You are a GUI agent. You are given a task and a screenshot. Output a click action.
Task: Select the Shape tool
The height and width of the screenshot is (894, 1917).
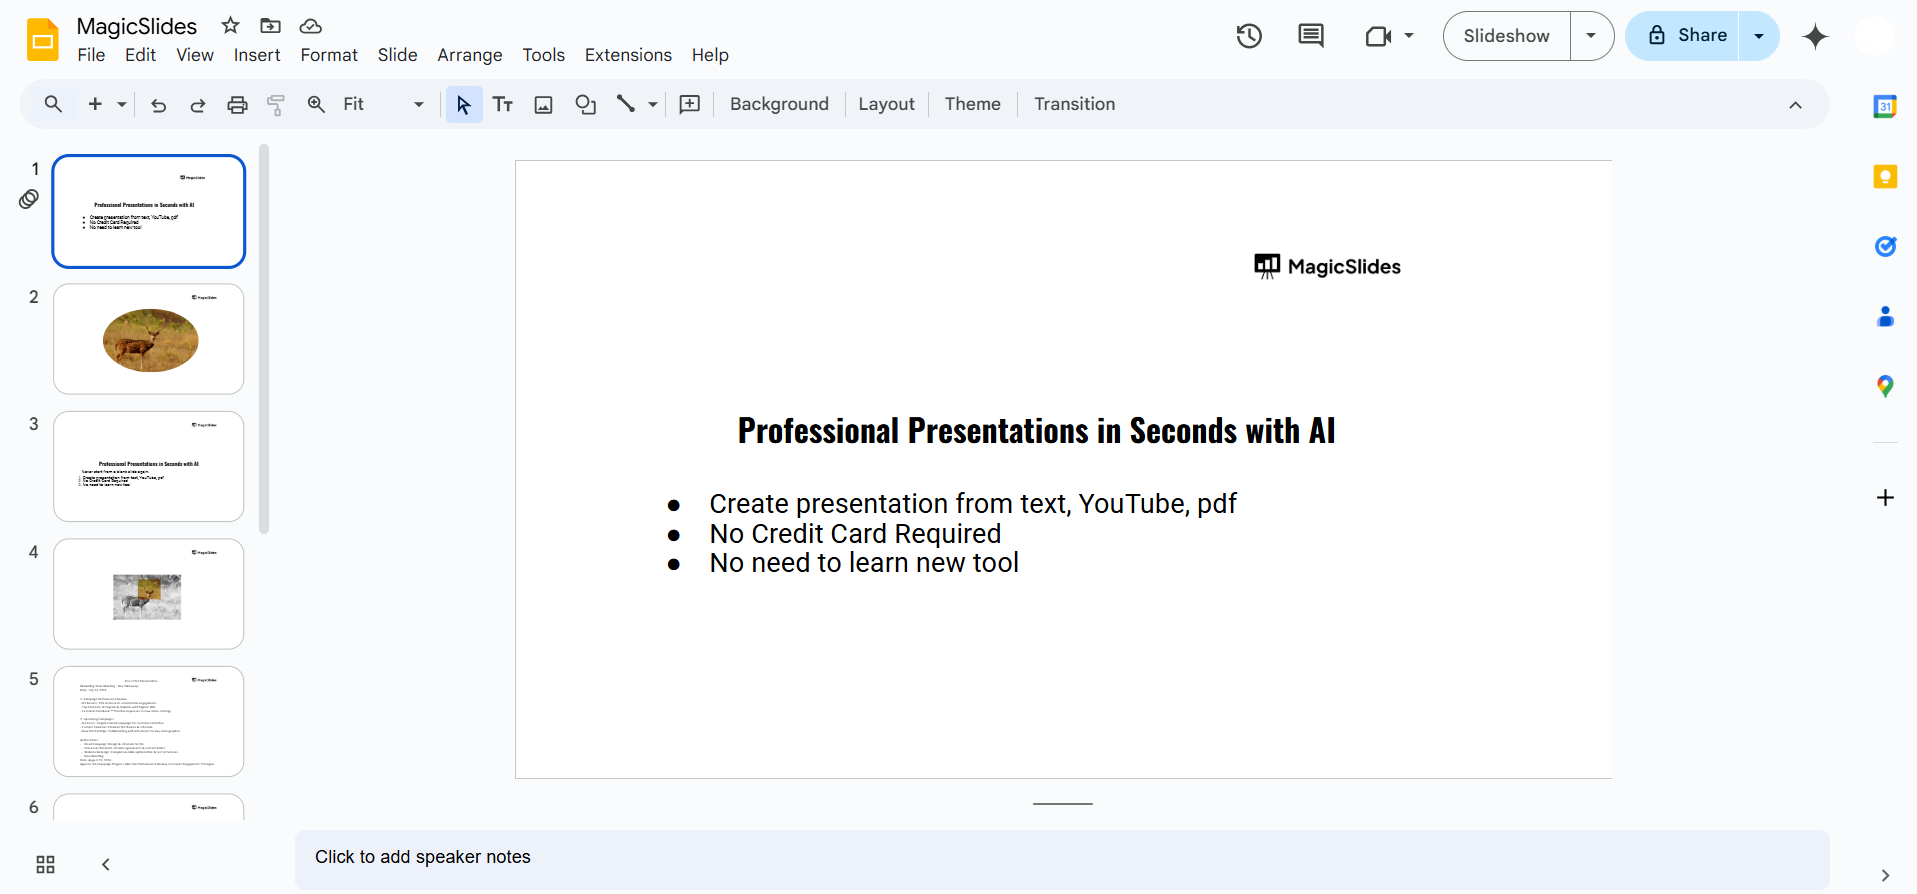click(x=586, y=105)
